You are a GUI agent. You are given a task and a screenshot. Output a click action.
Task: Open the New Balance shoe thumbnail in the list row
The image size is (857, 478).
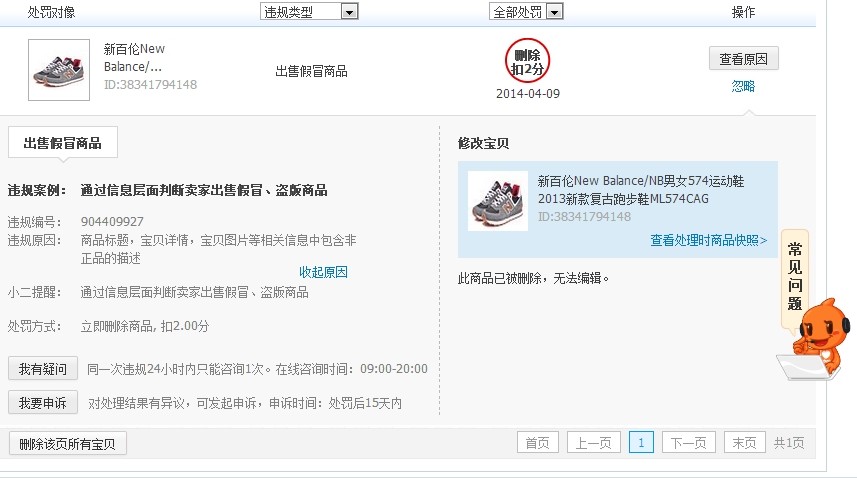[x=59, y=70]
